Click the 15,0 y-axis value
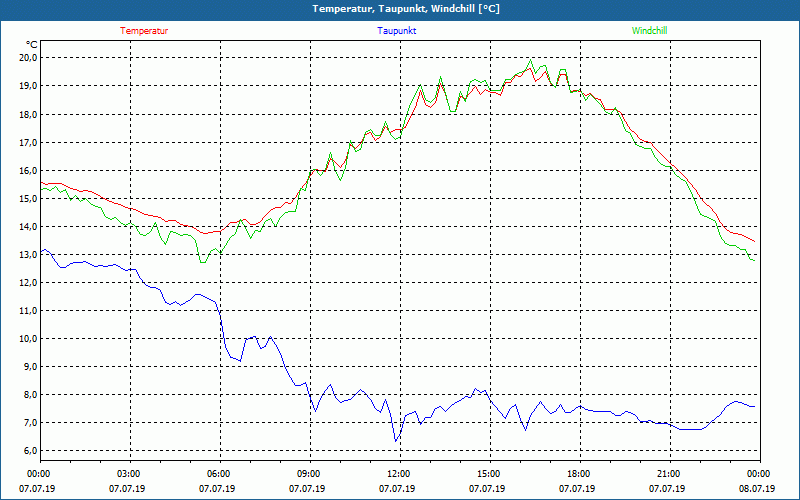Screen dimensions: 800x500 (x=28, y=198)
